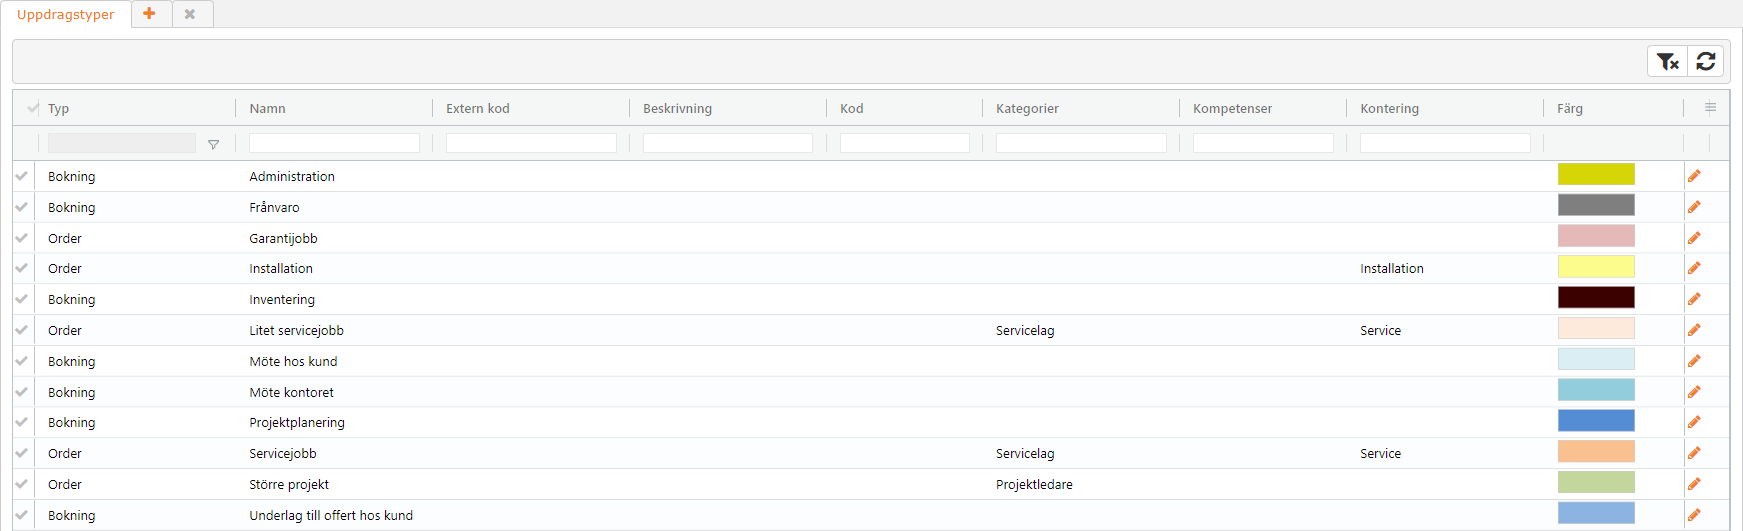Switch to the Uppdragstyper tab
Screen dimensions: 1743x531
click(66, 14)
